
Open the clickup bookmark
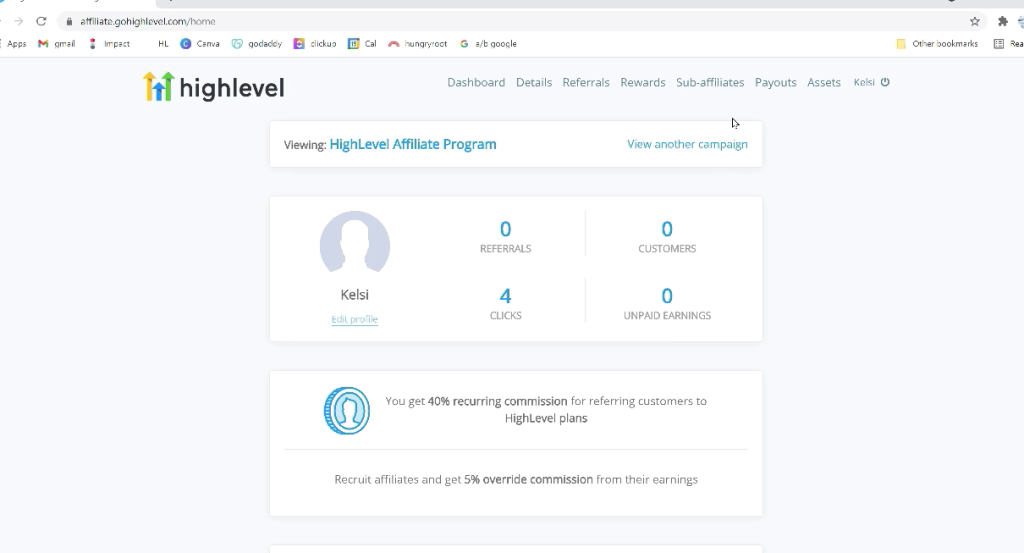coord(315,44)
